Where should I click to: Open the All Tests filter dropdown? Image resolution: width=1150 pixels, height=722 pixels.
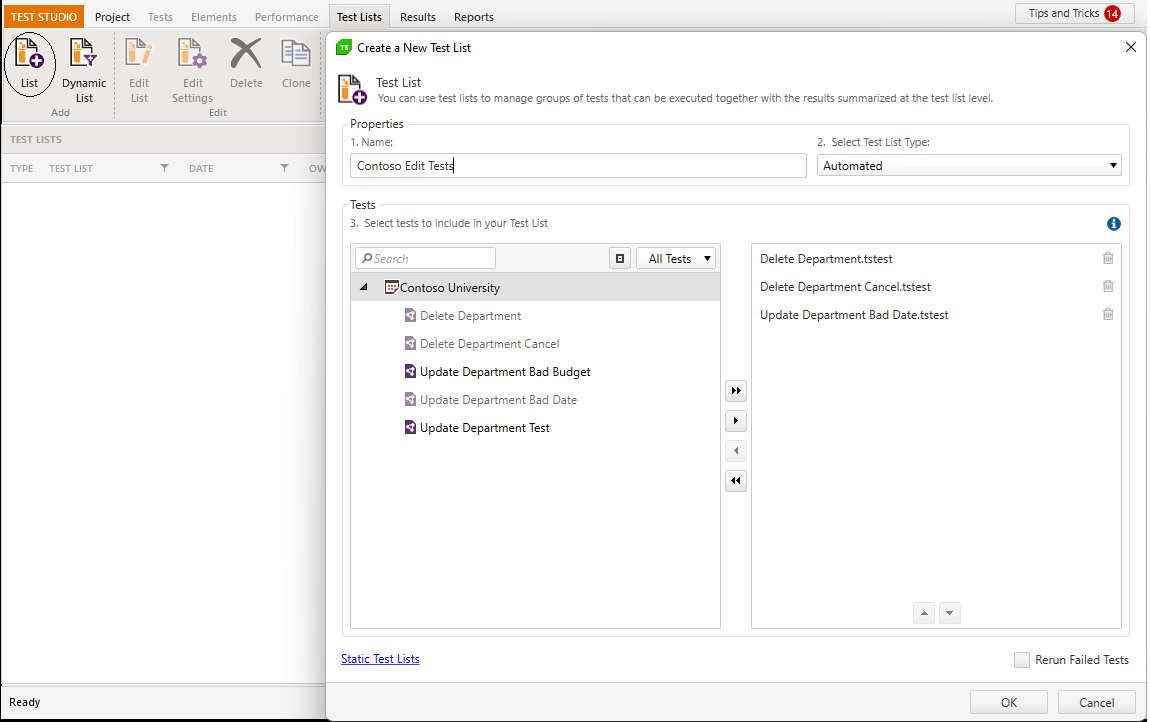(675, 258)
